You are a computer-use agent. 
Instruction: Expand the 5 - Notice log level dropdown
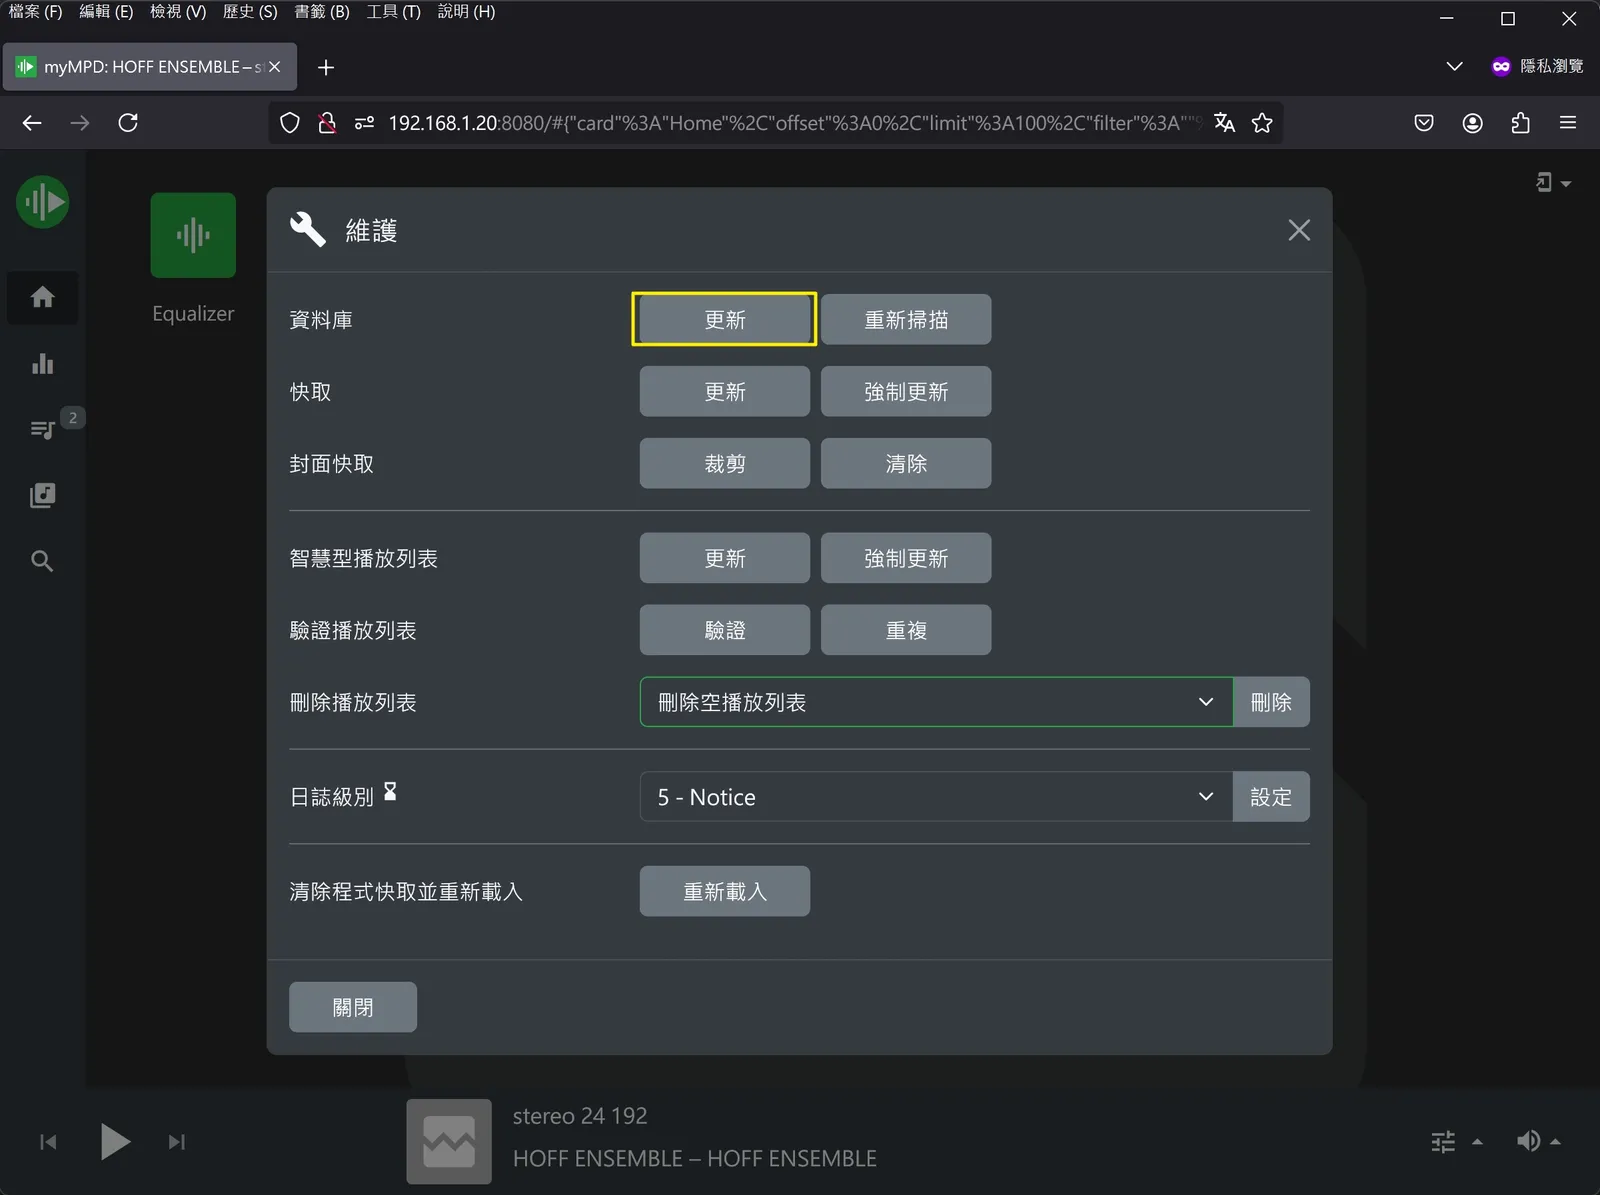936,797
